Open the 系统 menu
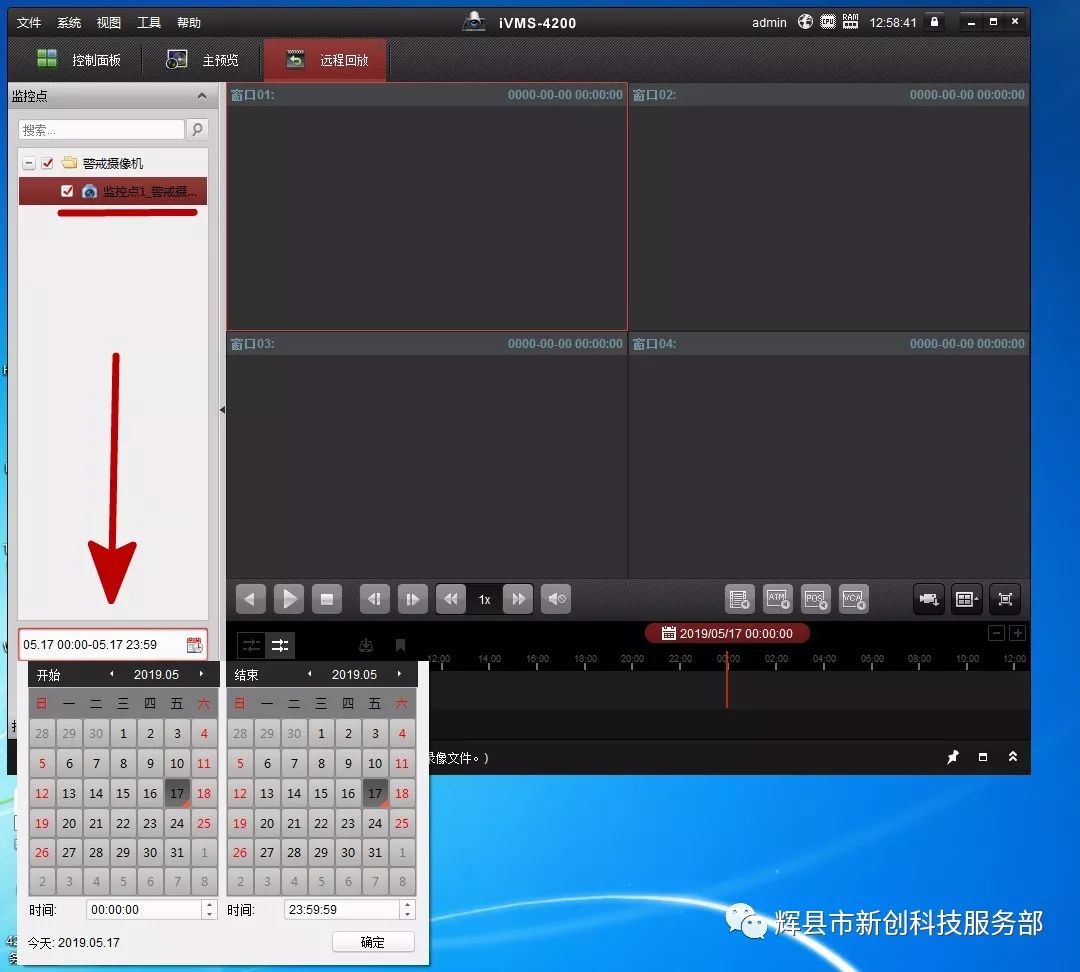Viewport: 1080px width, 972px height. [69, 23]
